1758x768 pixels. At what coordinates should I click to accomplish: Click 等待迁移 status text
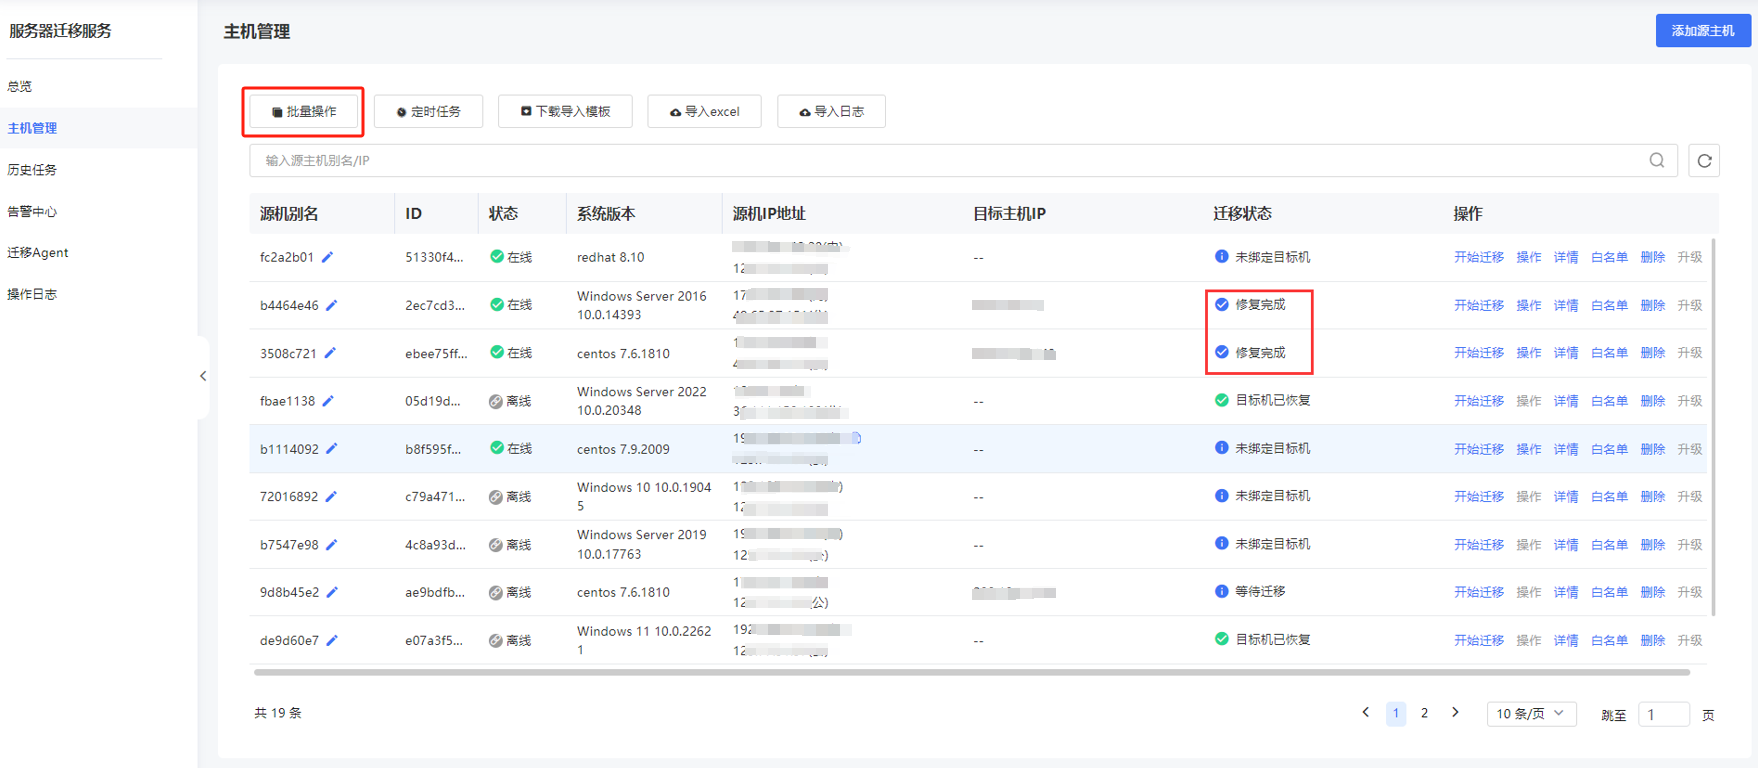coord(1260,591)
